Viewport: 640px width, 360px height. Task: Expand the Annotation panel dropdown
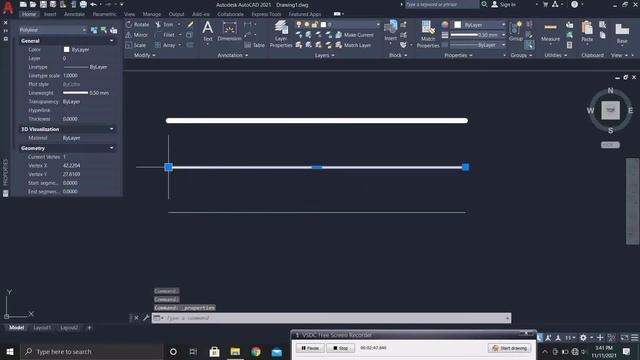tap(233, 55)
